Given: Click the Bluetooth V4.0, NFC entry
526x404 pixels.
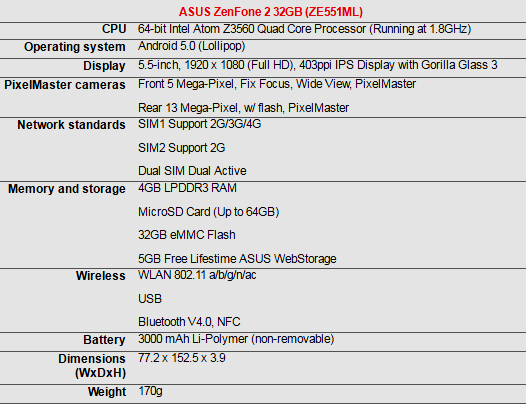Looking at the screenshot, I should (189, 322).
